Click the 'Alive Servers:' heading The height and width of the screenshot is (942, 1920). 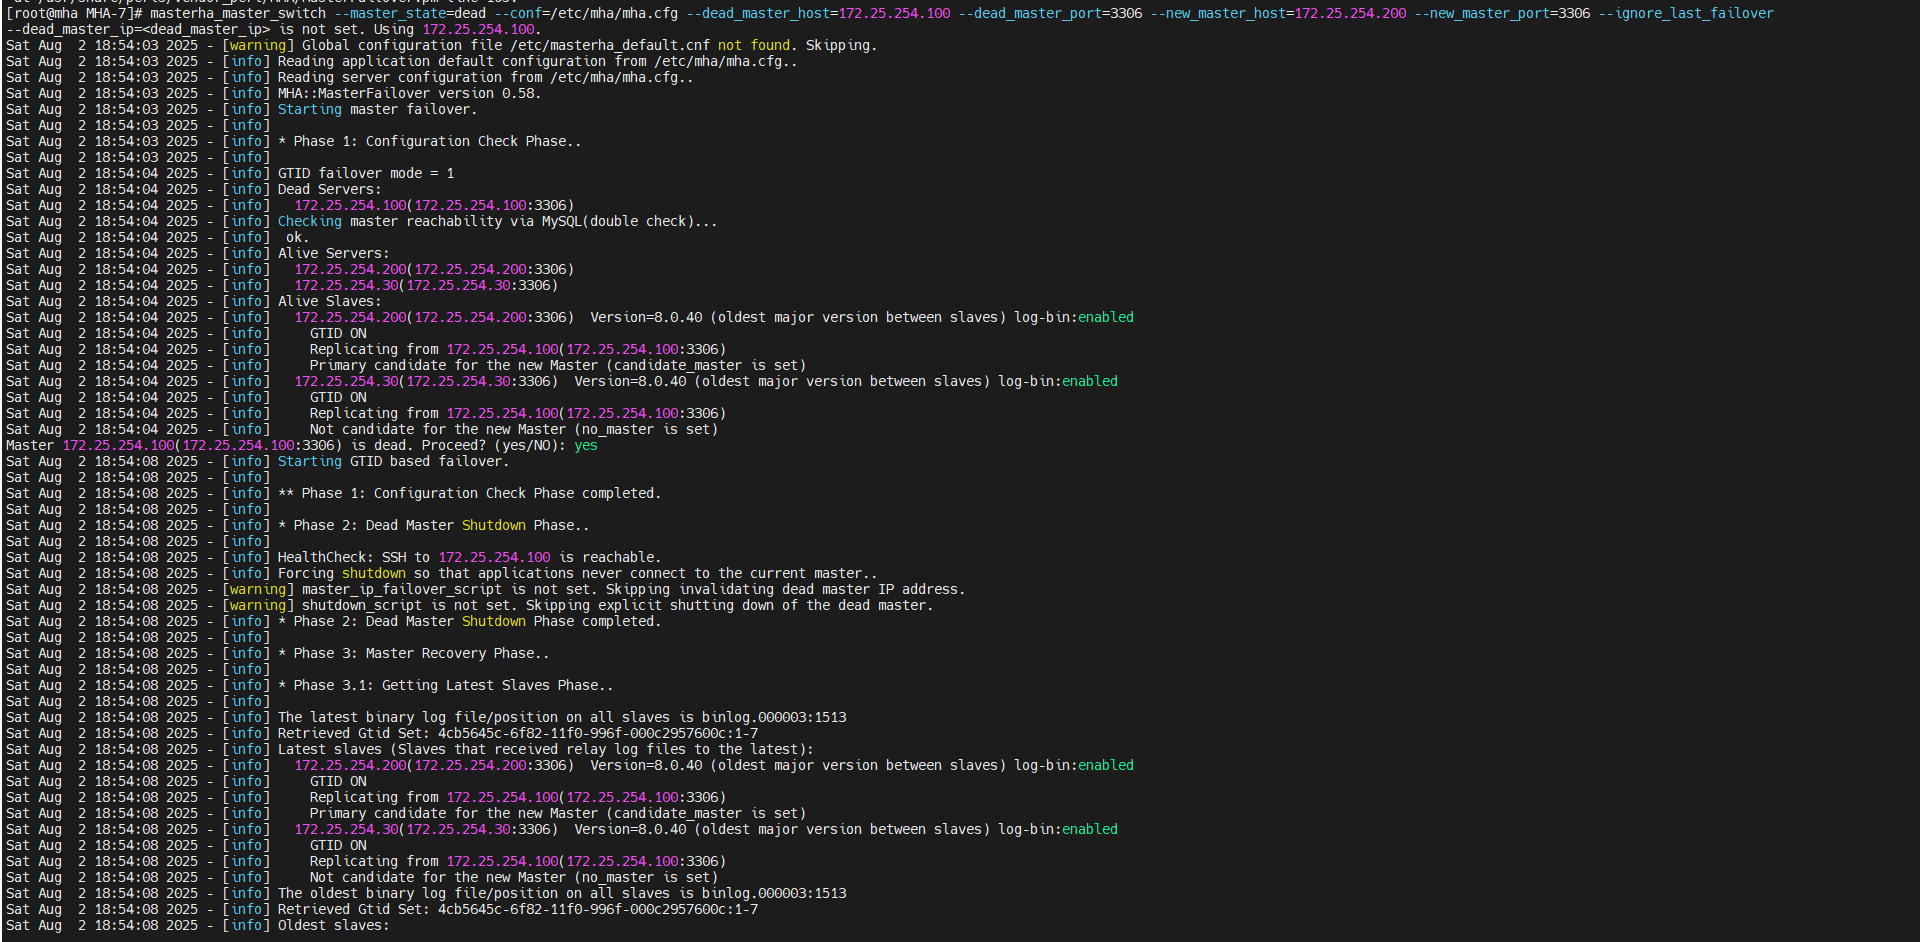[333, 253]
